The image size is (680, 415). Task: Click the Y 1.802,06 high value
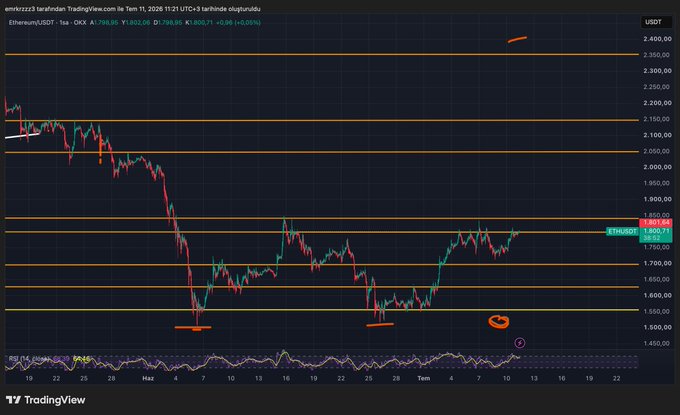pyautogui.click(x=136, y=23)
